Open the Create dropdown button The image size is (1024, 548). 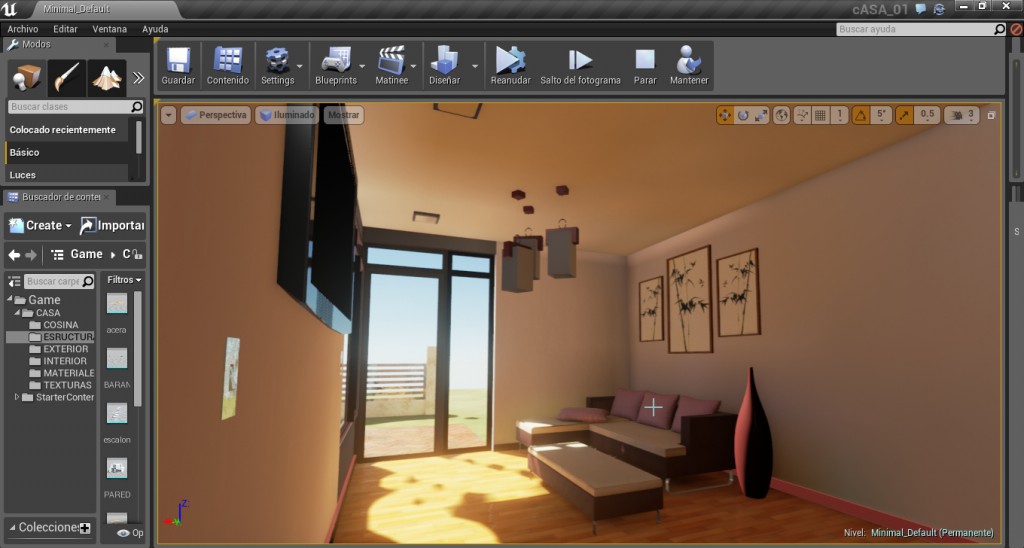coord(40,225)
